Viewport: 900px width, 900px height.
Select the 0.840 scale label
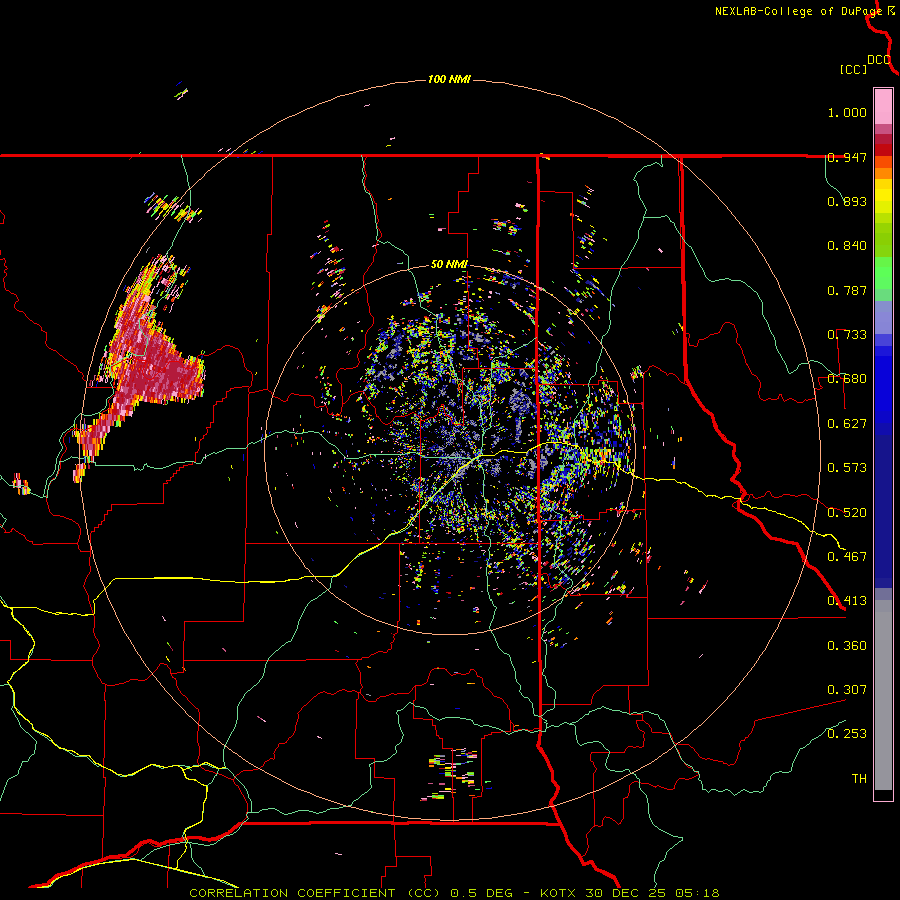[x=847, y=246]
